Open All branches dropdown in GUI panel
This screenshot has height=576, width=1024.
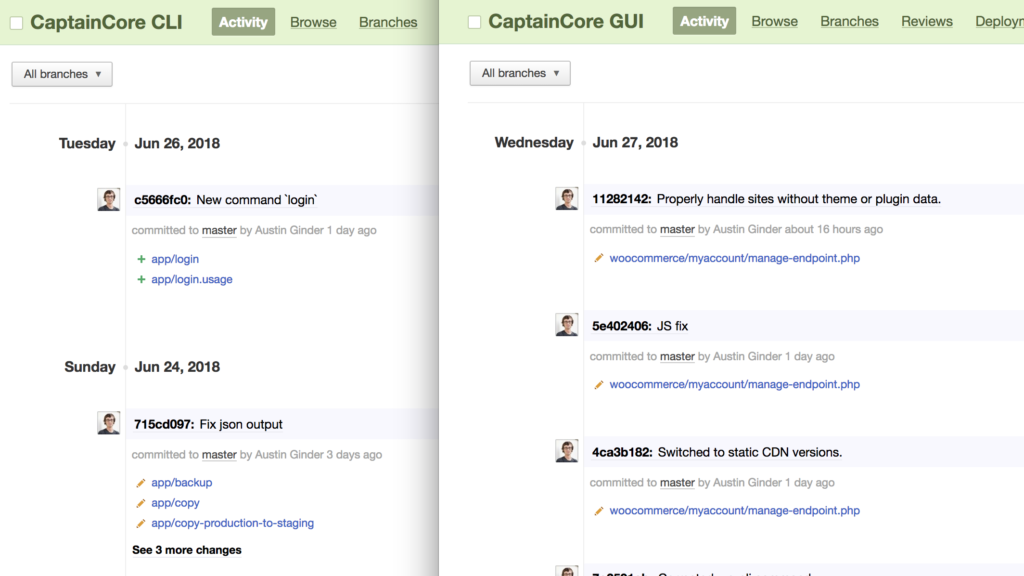click(x=520, y=73)
